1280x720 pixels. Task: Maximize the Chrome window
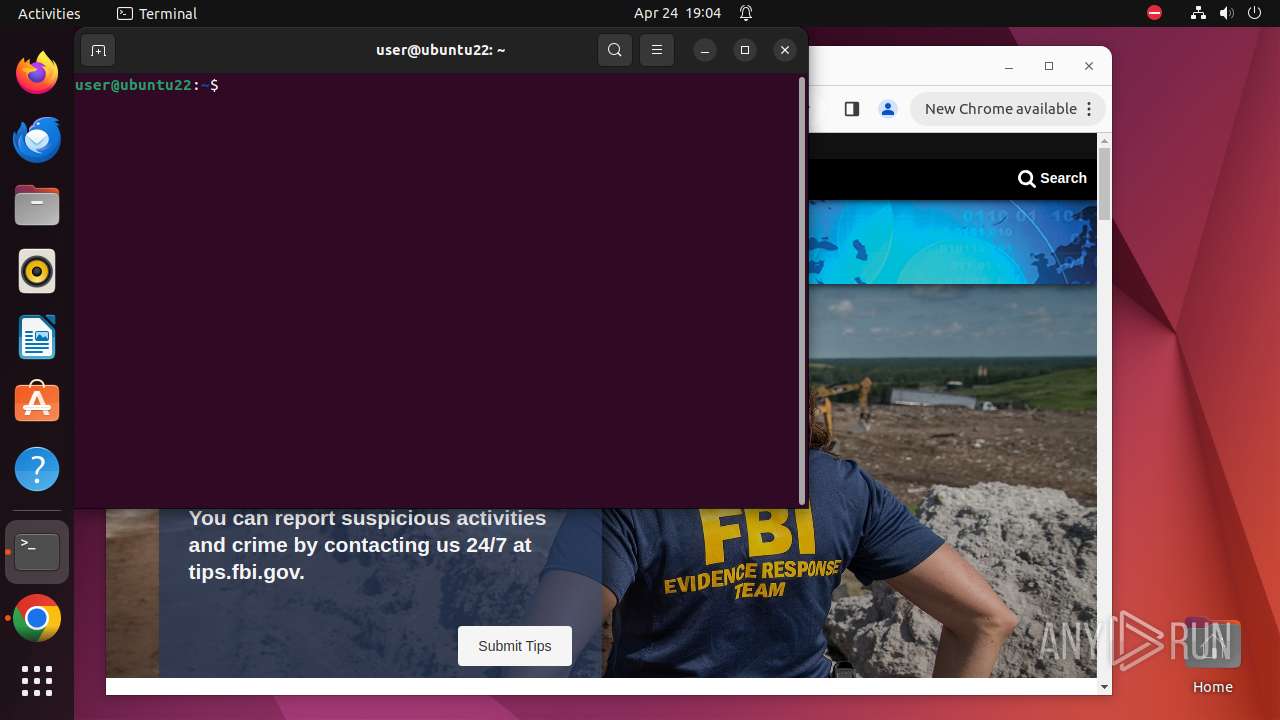click(x=1049, y=66)
